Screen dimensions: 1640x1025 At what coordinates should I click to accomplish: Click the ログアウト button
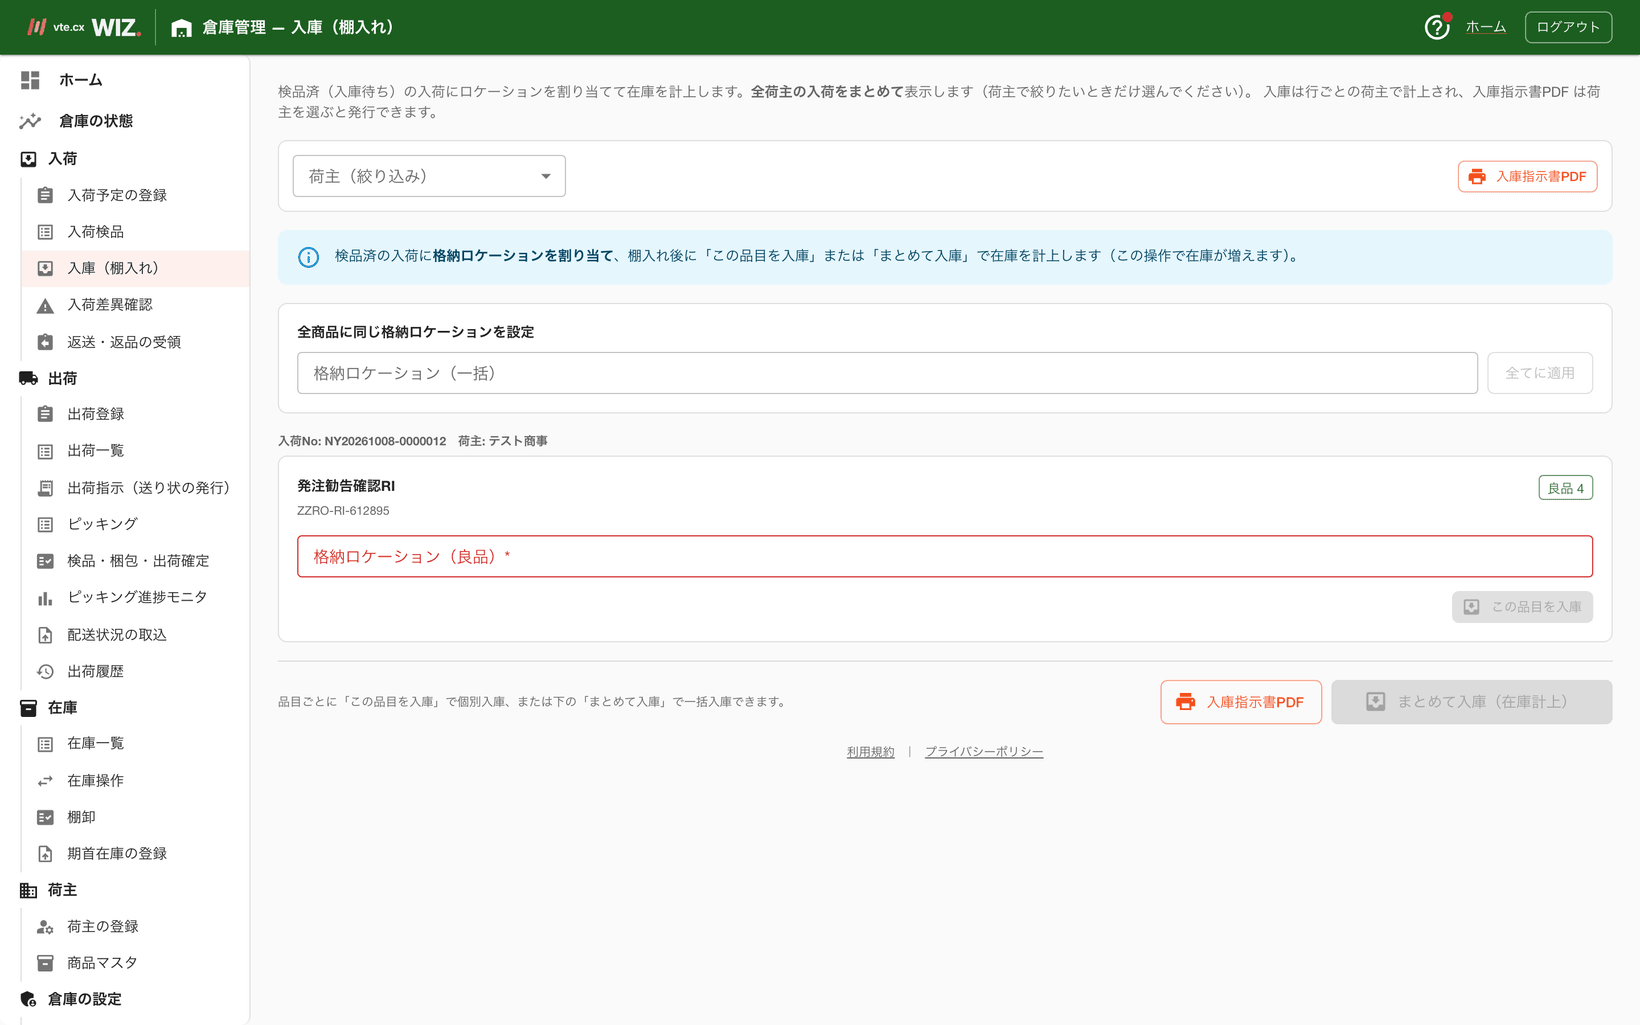pos(1568,27)
